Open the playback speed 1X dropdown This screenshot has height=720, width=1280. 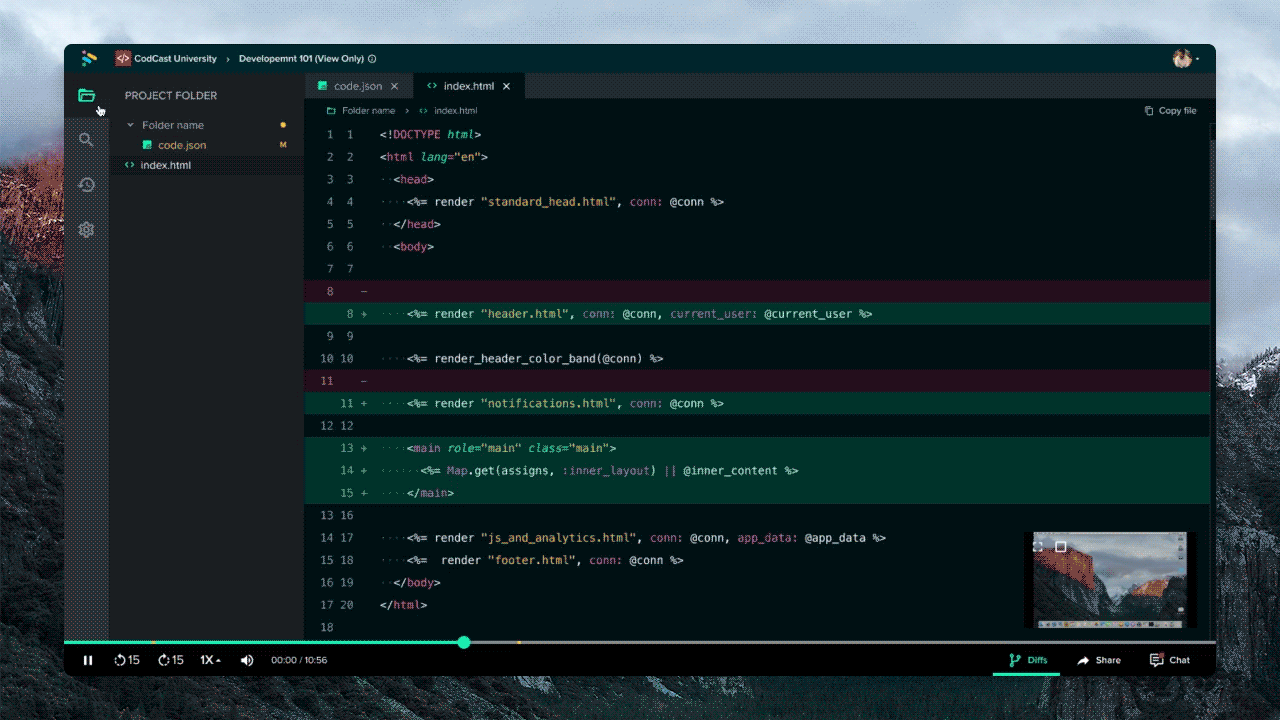coord(209,660)
